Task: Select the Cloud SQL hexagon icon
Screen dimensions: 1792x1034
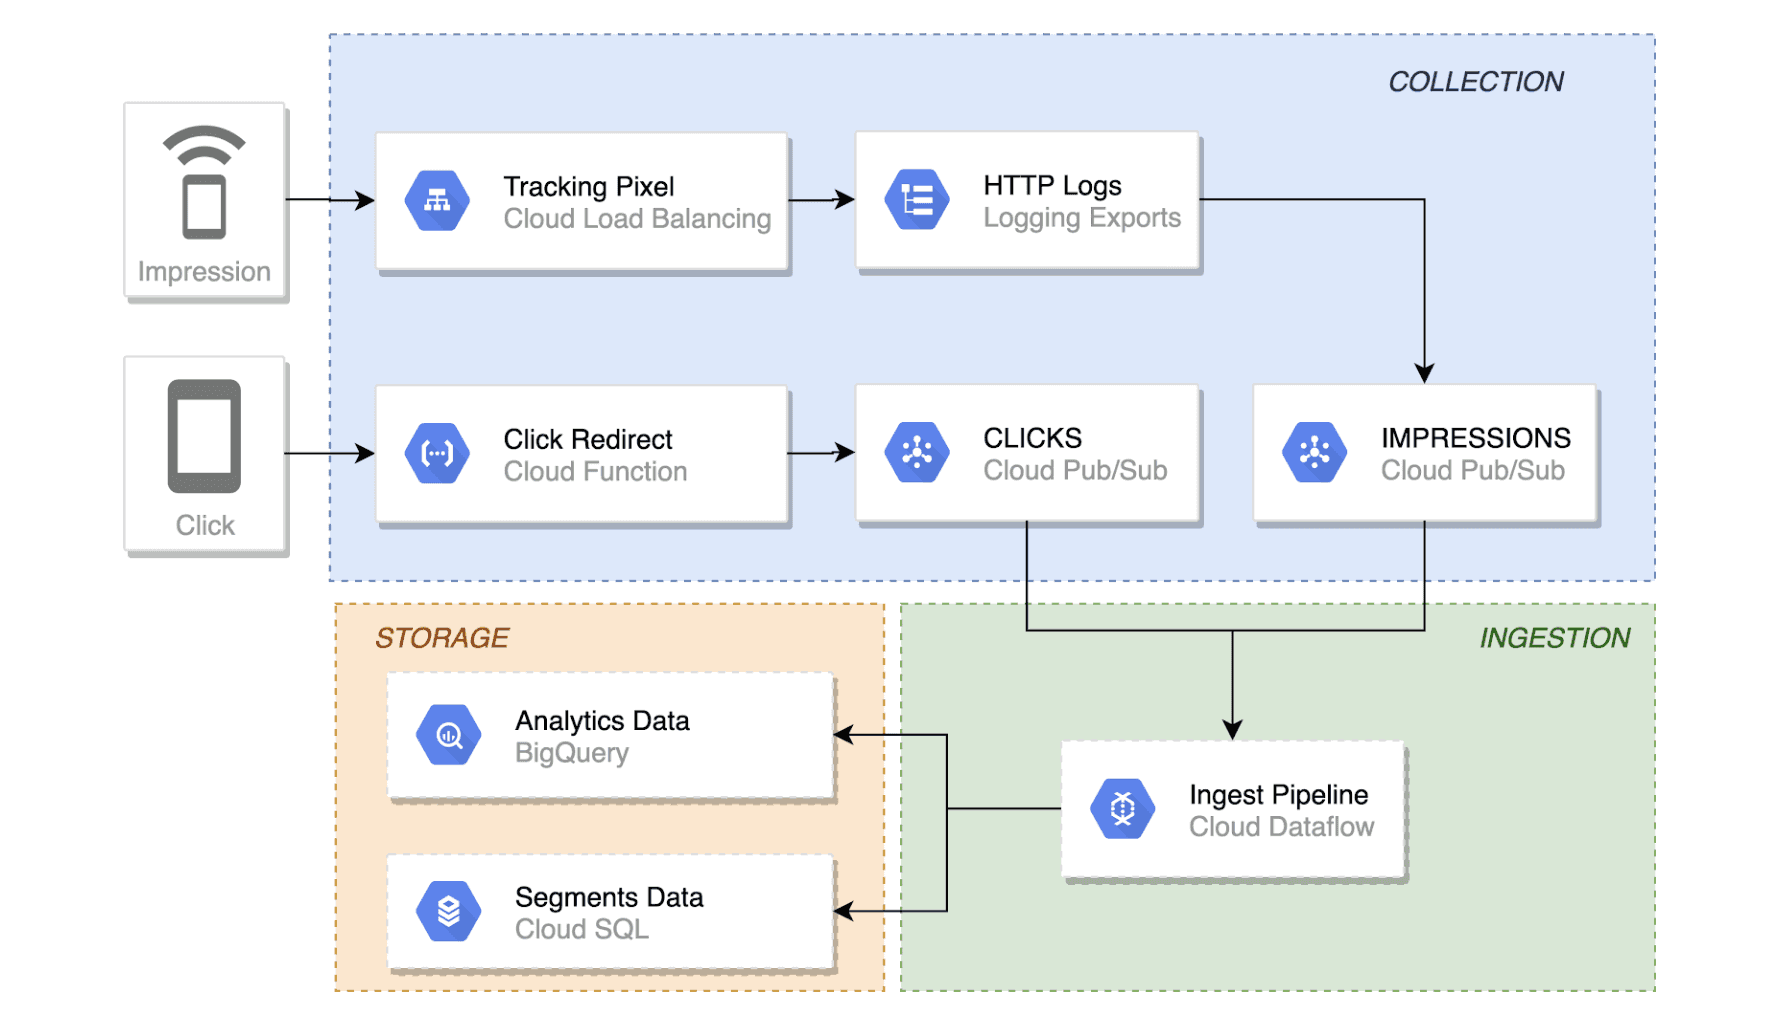Action: (449, 911)
